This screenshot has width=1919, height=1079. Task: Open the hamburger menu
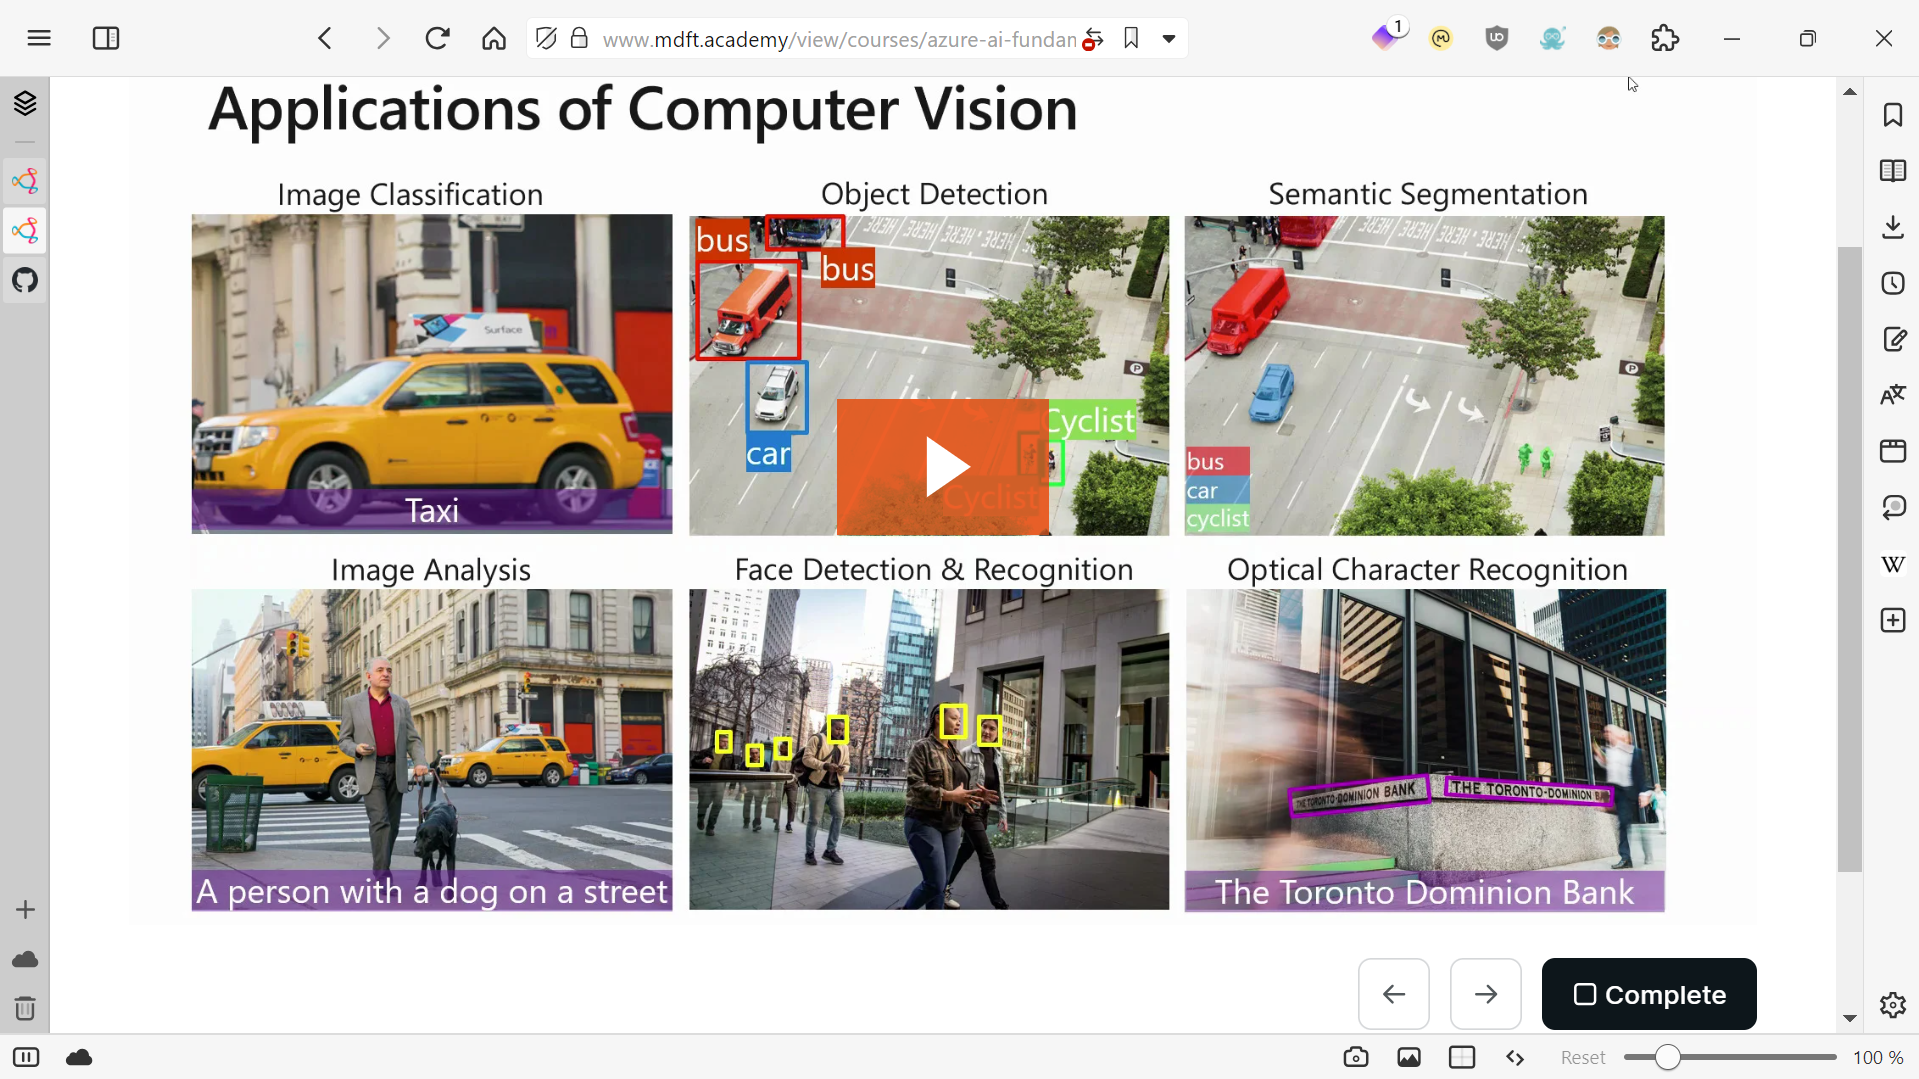[x=38, y=38]
